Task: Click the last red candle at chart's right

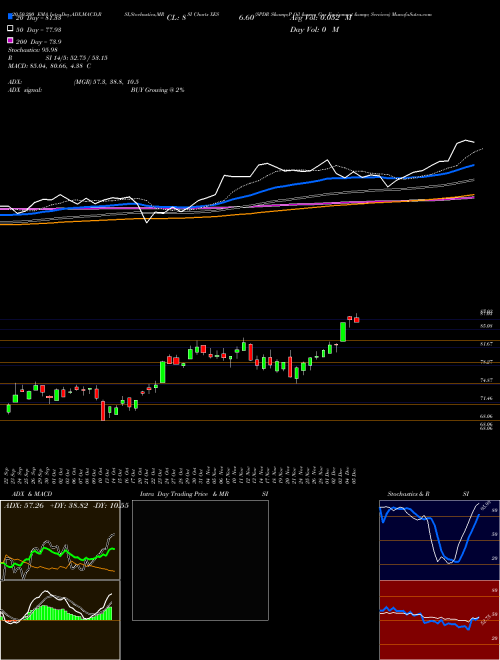Action: click(356, 319)
